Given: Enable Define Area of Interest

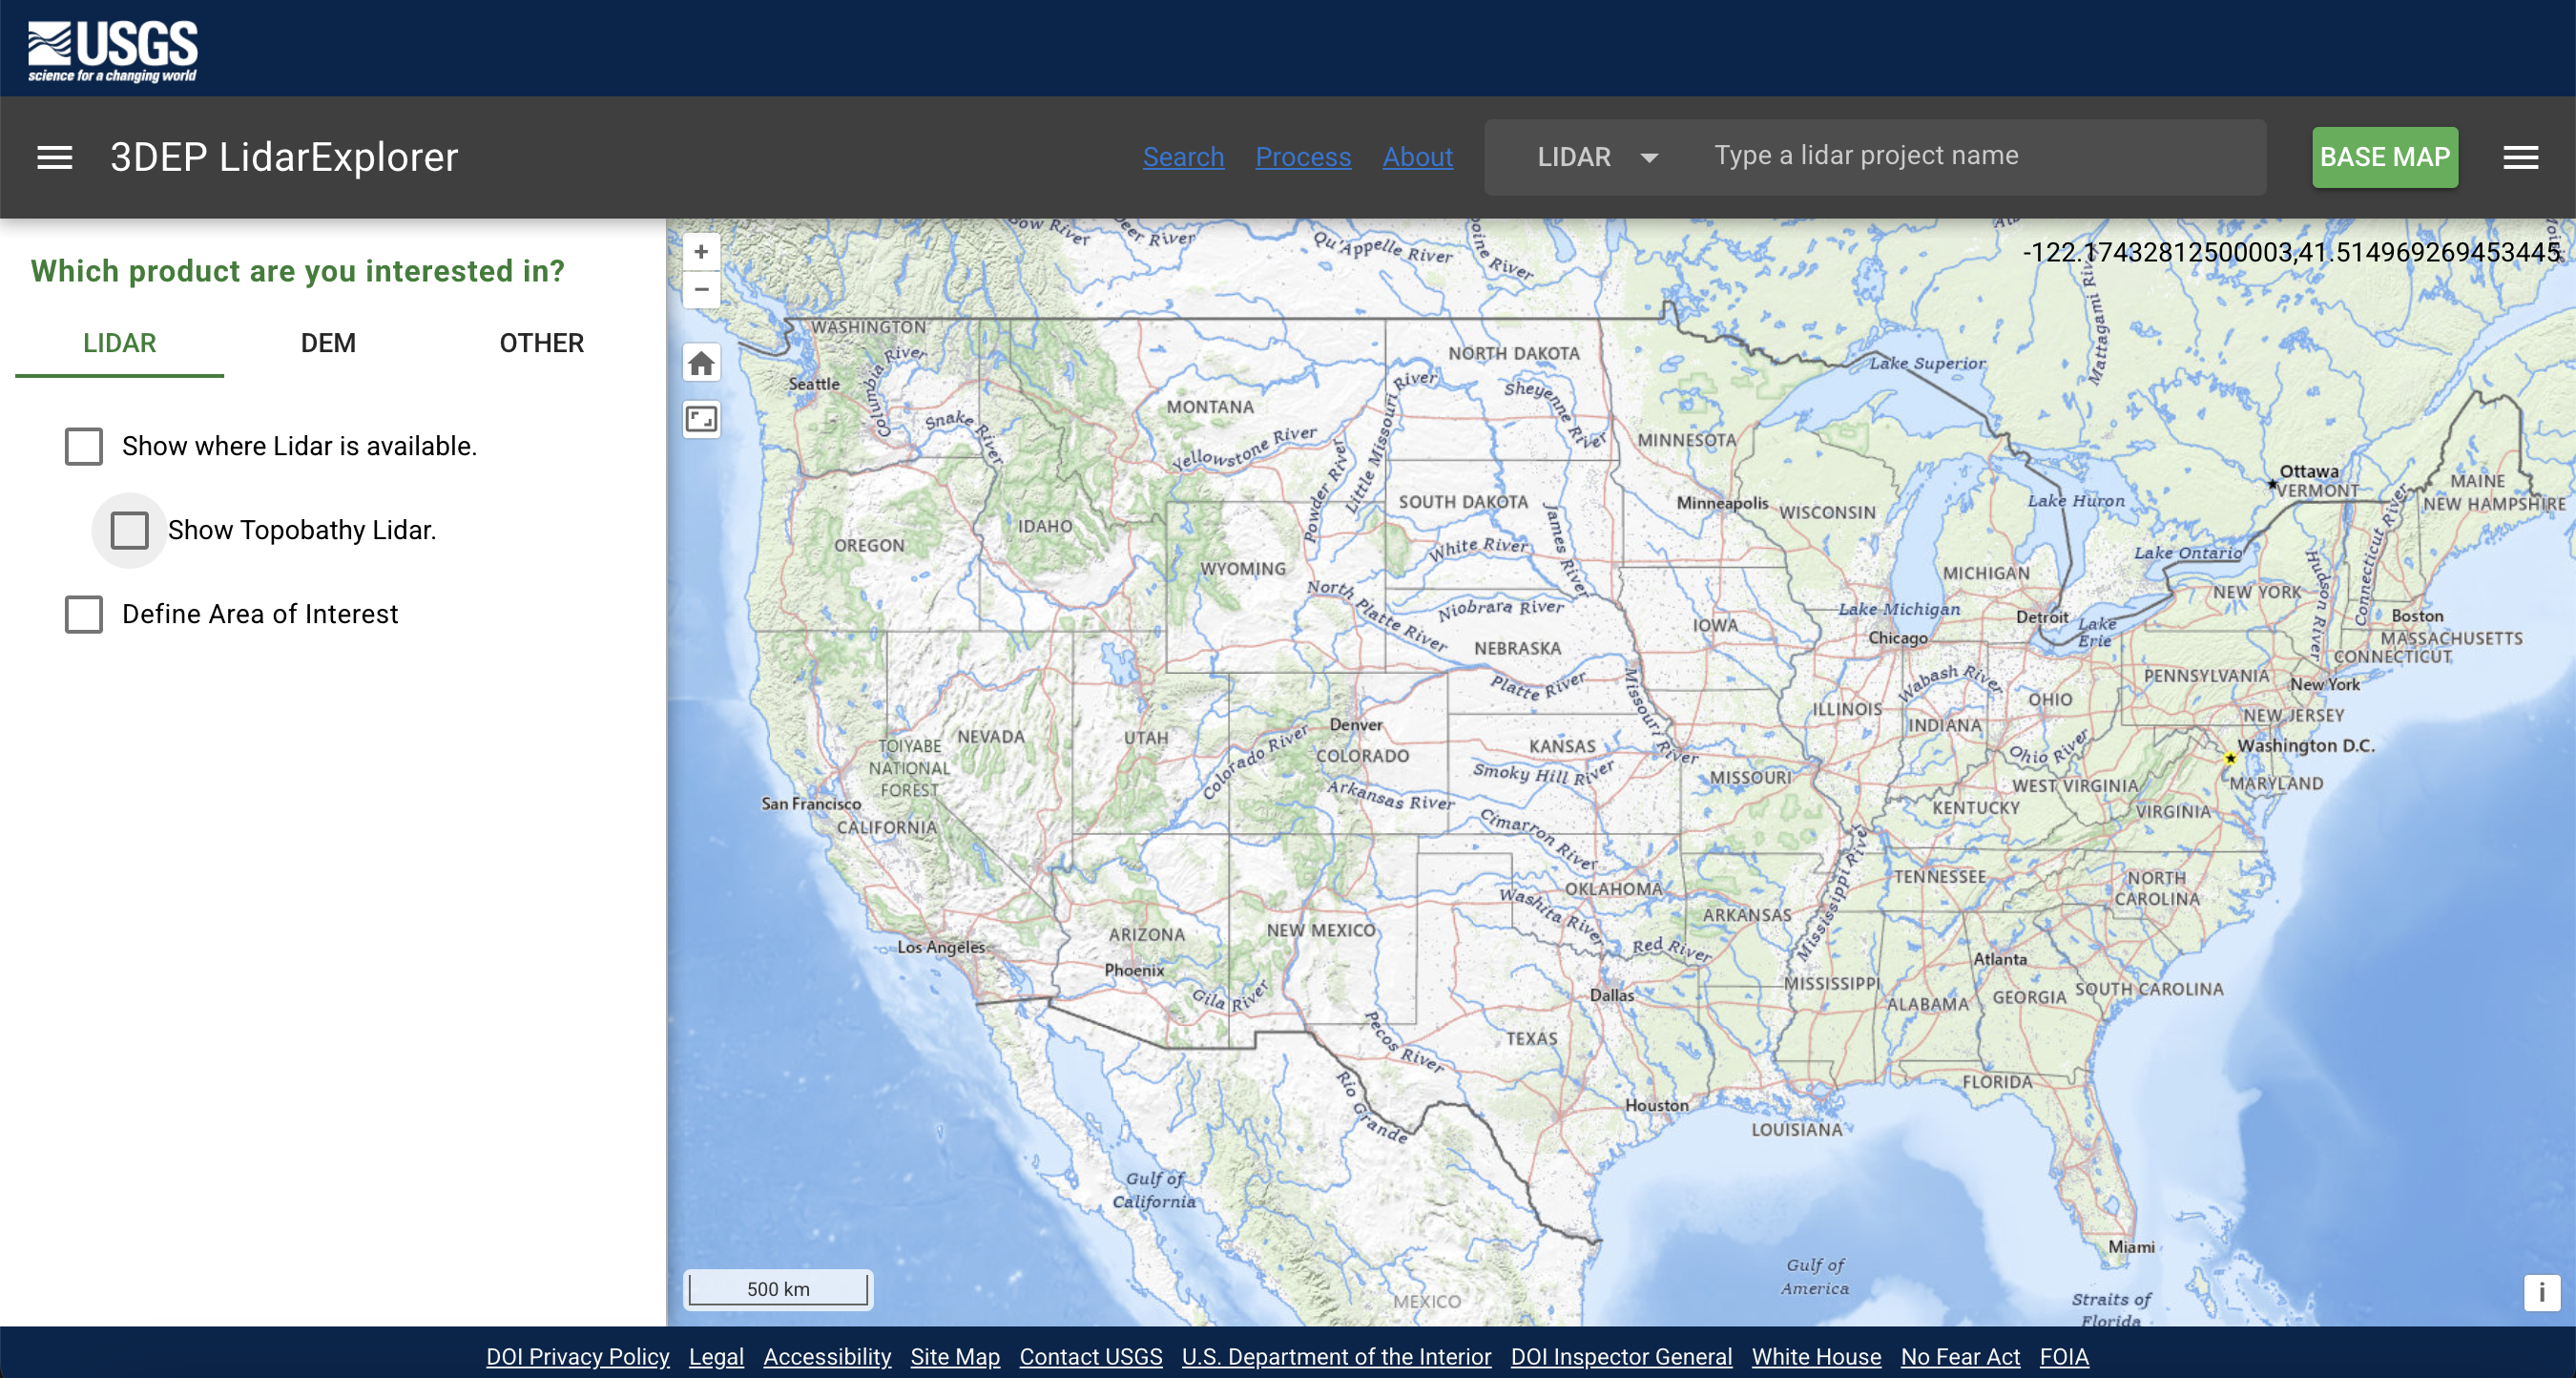Looking at the screenshot, I should [84, 614].
